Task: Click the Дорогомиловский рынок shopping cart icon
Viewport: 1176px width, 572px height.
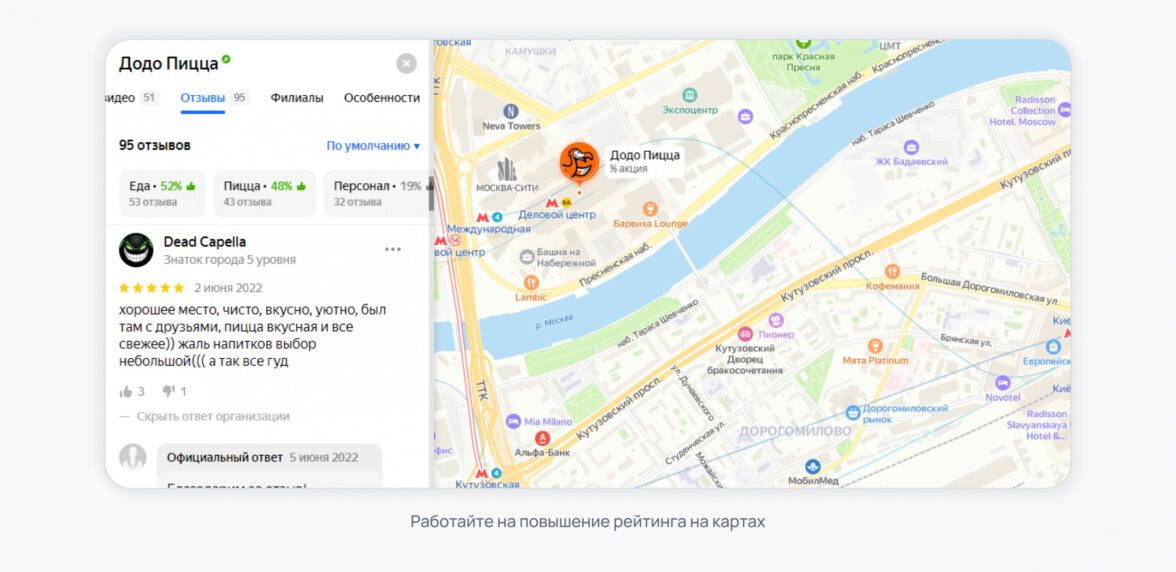Action: coord(853,412)
